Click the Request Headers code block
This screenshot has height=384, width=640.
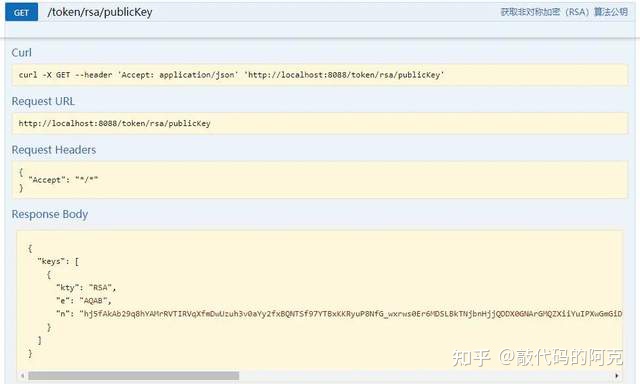pos(320,180)
